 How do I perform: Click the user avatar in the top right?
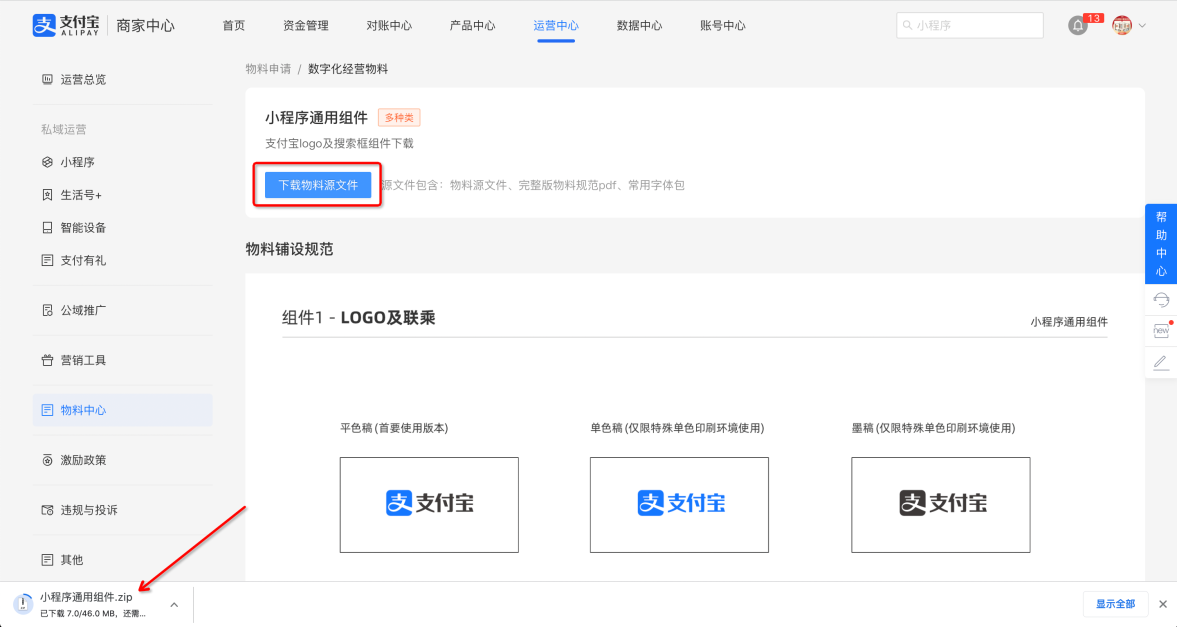(1121, 26)
